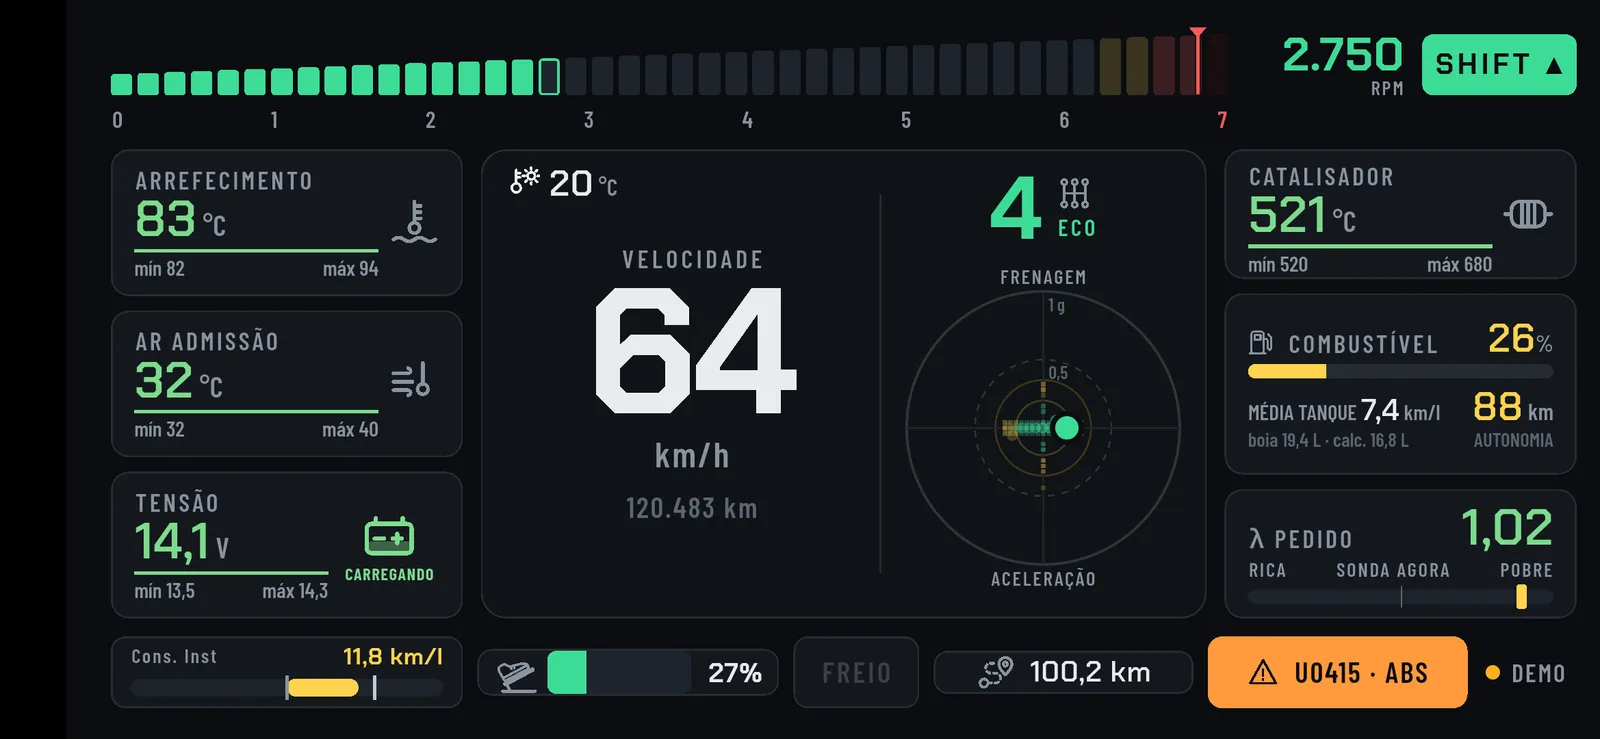Tap the FREIO brake indicator
The image size is (1600, 739).
[x=856, y=672]
